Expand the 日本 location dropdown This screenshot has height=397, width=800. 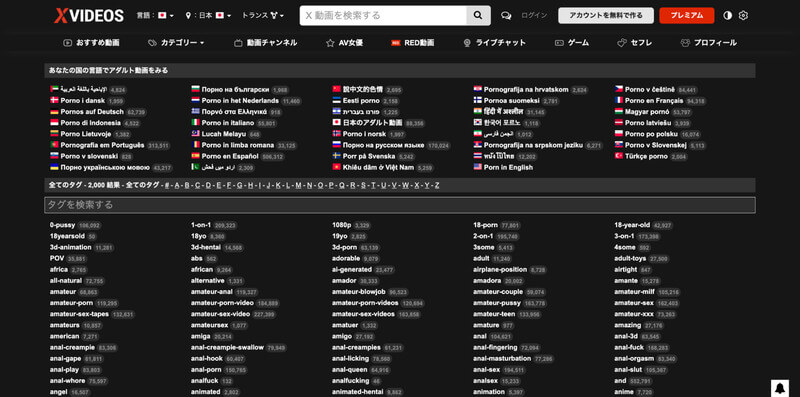click(x=209, y=15)
